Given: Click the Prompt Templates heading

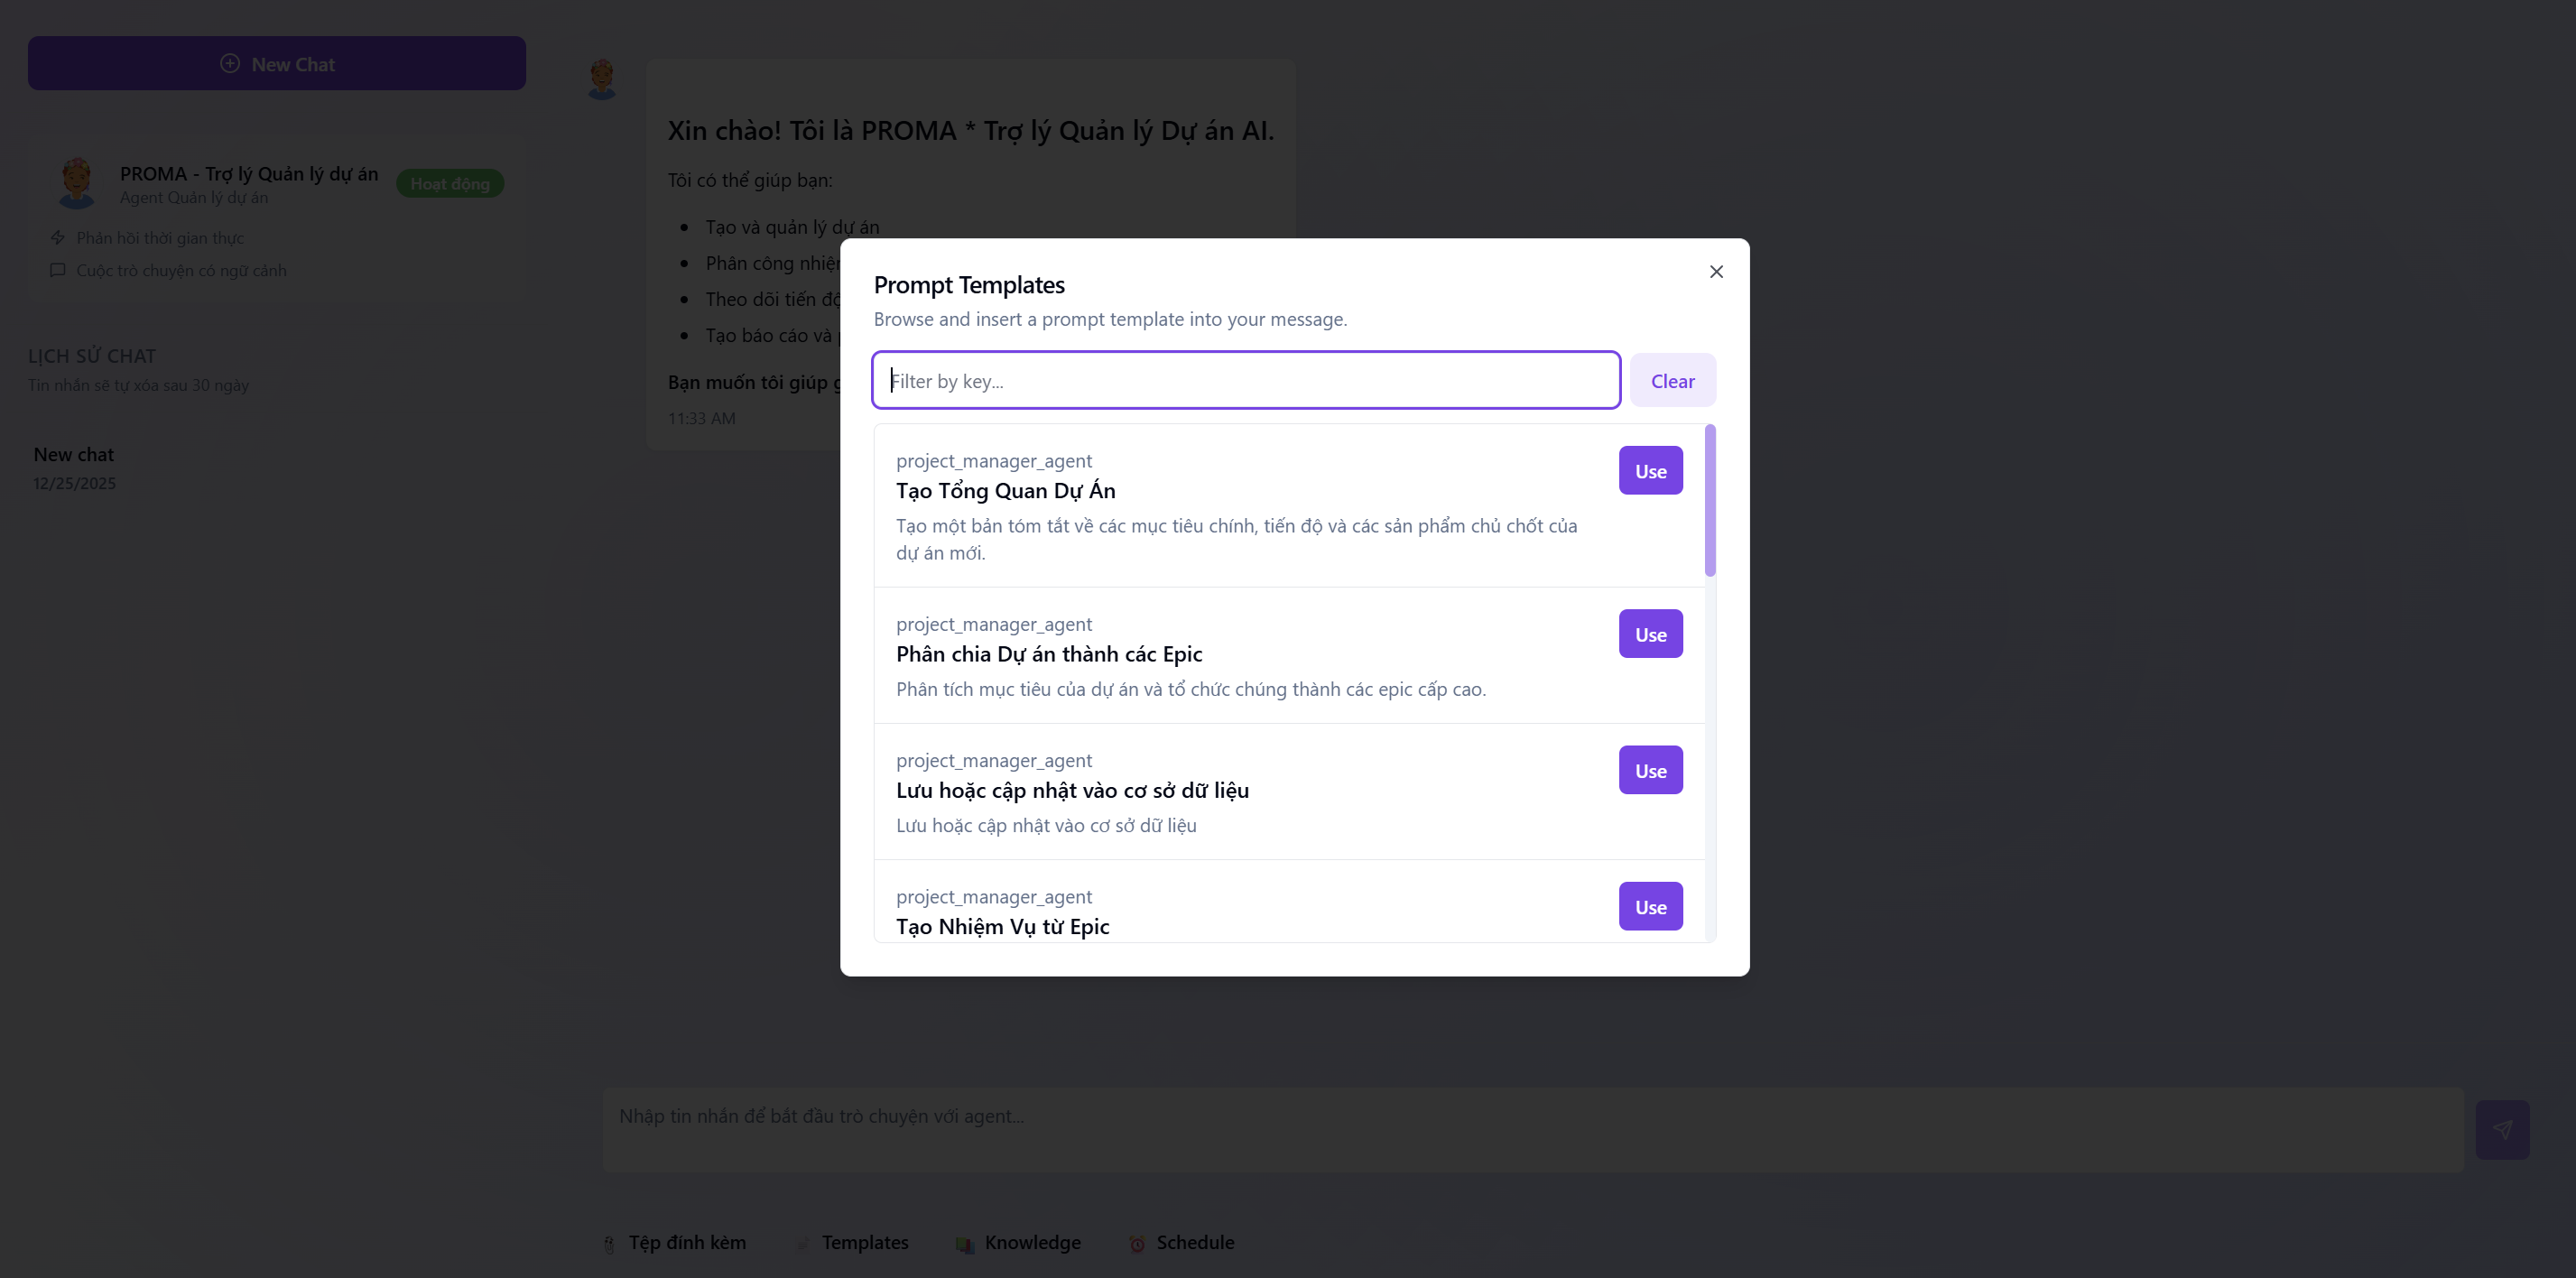Looking at the screenshot, I should 968,285.
